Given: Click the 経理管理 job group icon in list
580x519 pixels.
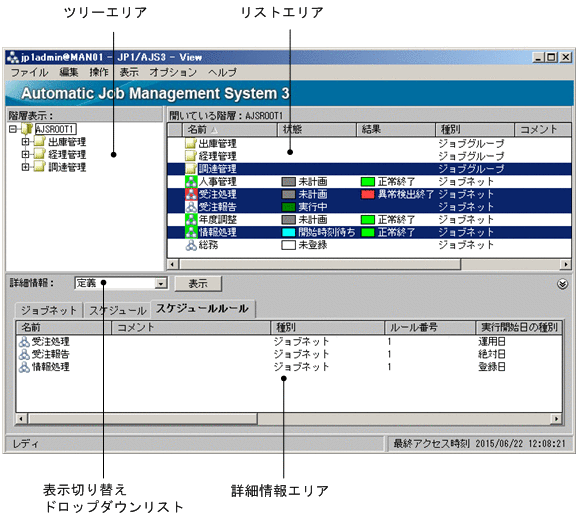Looking at the screenshot, I should 191,156.
